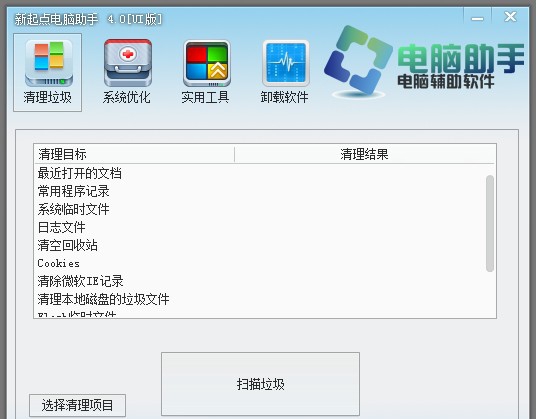
Task: Select the 常用程序记录 row
Action: 260,191
